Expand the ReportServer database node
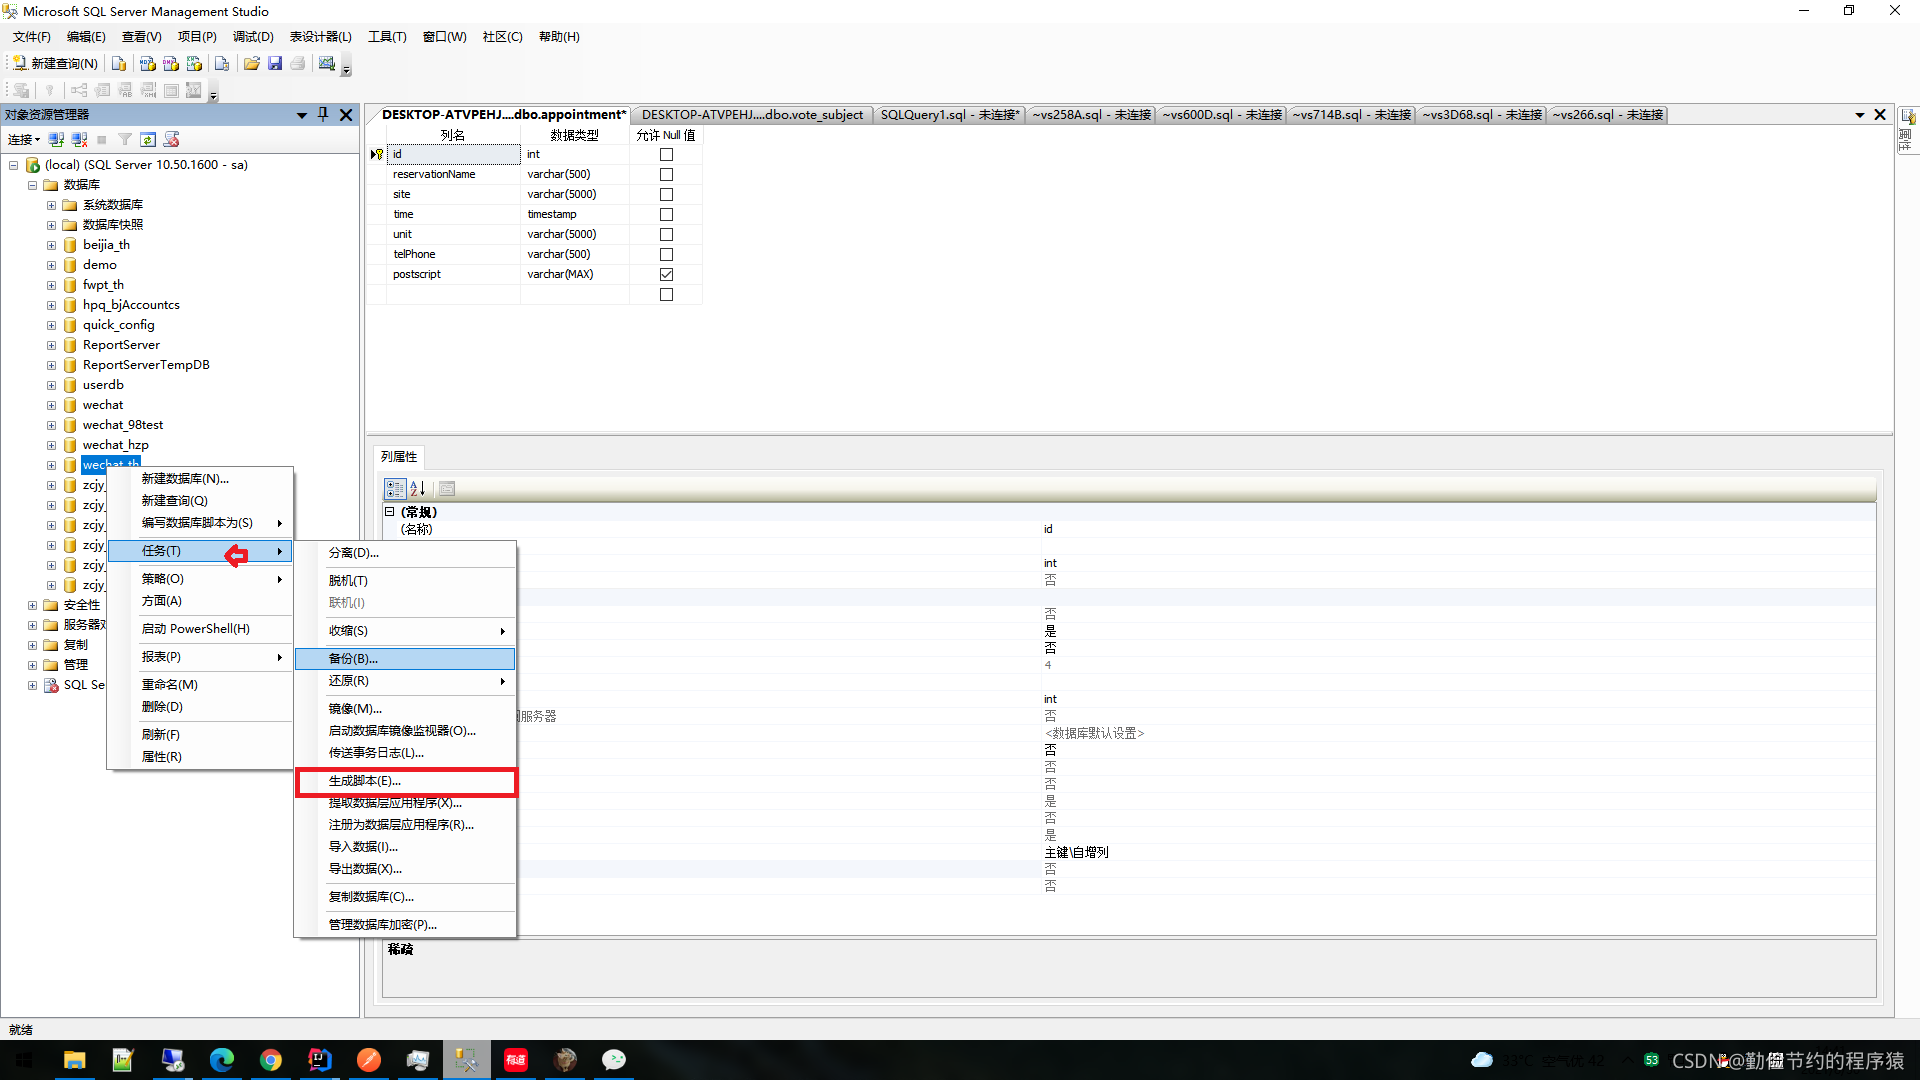Image resolution: width=1920 pixels, height=1080 pixels. pyautogui.click(x=51, y=345)
